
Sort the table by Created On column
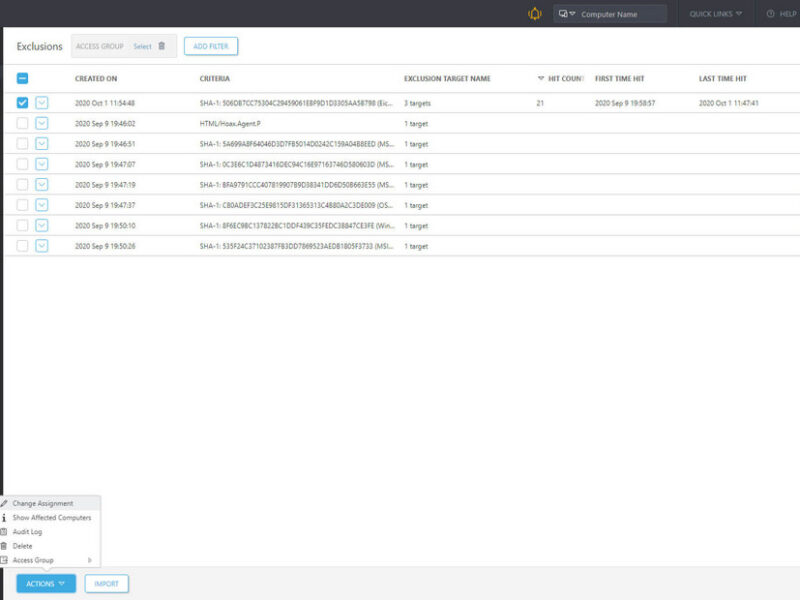96,78
